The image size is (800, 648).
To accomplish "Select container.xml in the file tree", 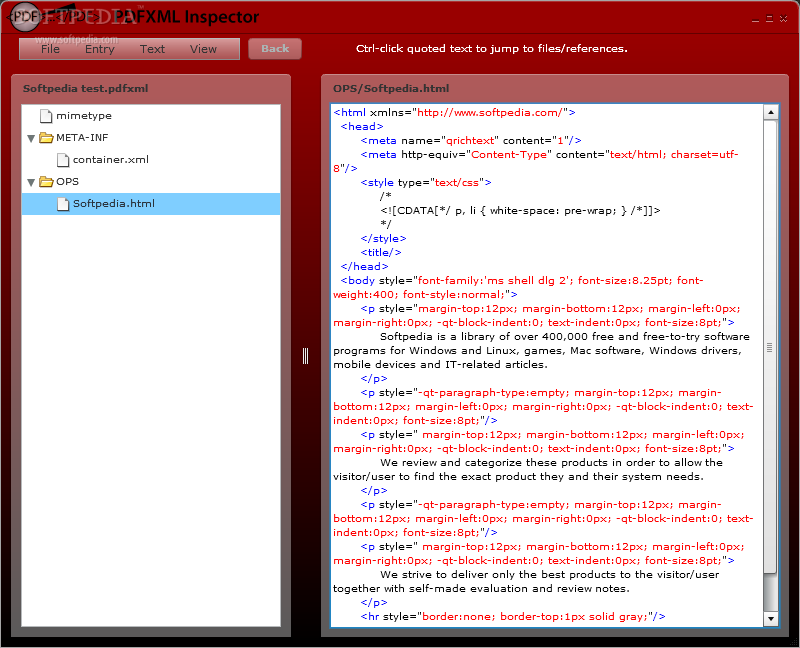I will [111, 160].
